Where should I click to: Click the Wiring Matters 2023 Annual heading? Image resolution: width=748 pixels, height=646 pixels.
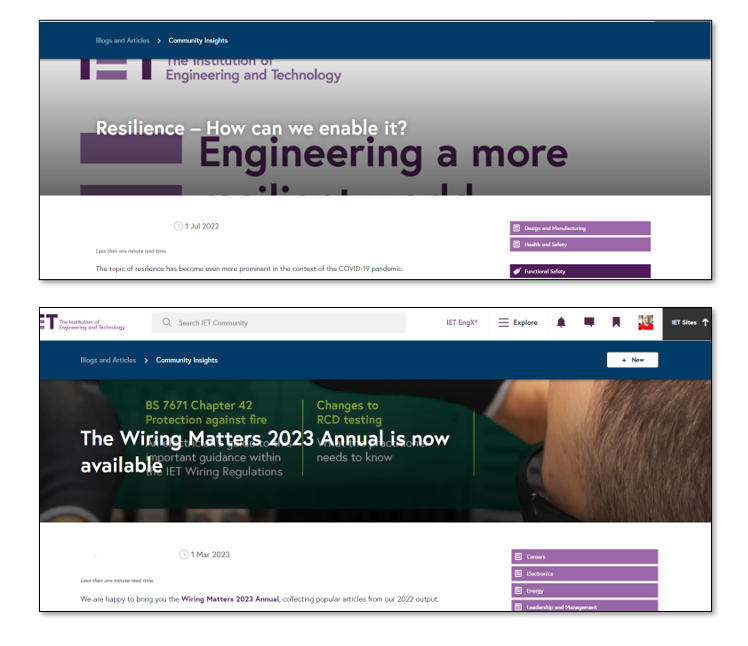coord(265,451)
